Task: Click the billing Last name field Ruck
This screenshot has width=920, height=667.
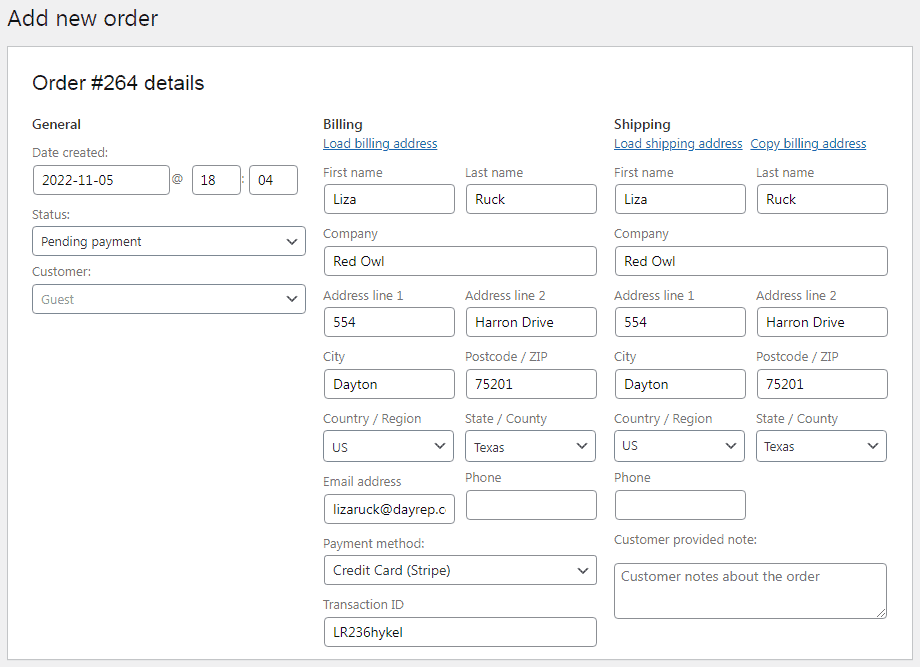Action: tap(531, 199)
